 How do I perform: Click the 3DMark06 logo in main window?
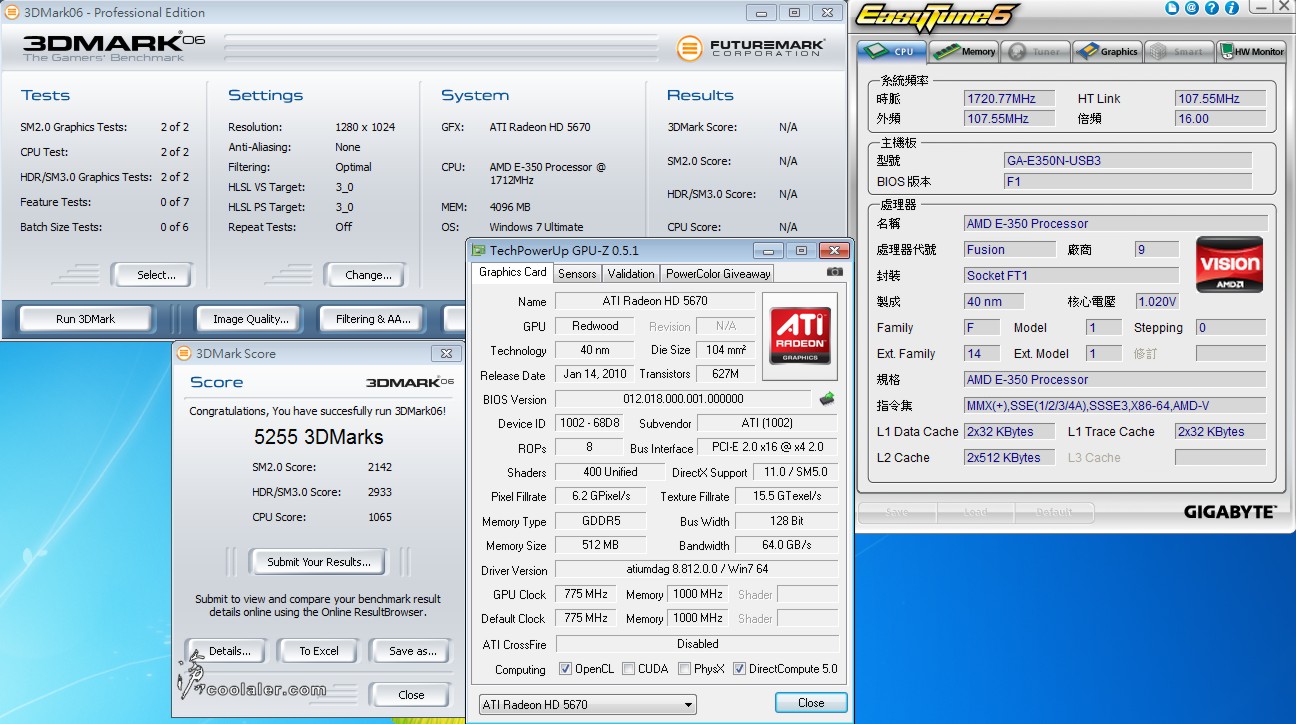113,45
